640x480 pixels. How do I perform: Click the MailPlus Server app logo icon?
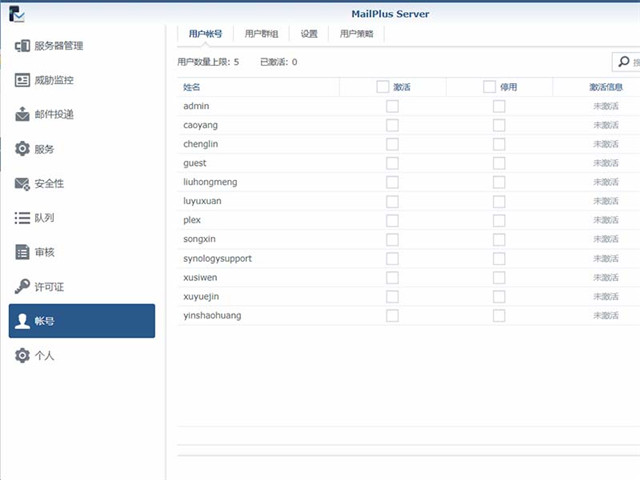(x=17, y=14)
